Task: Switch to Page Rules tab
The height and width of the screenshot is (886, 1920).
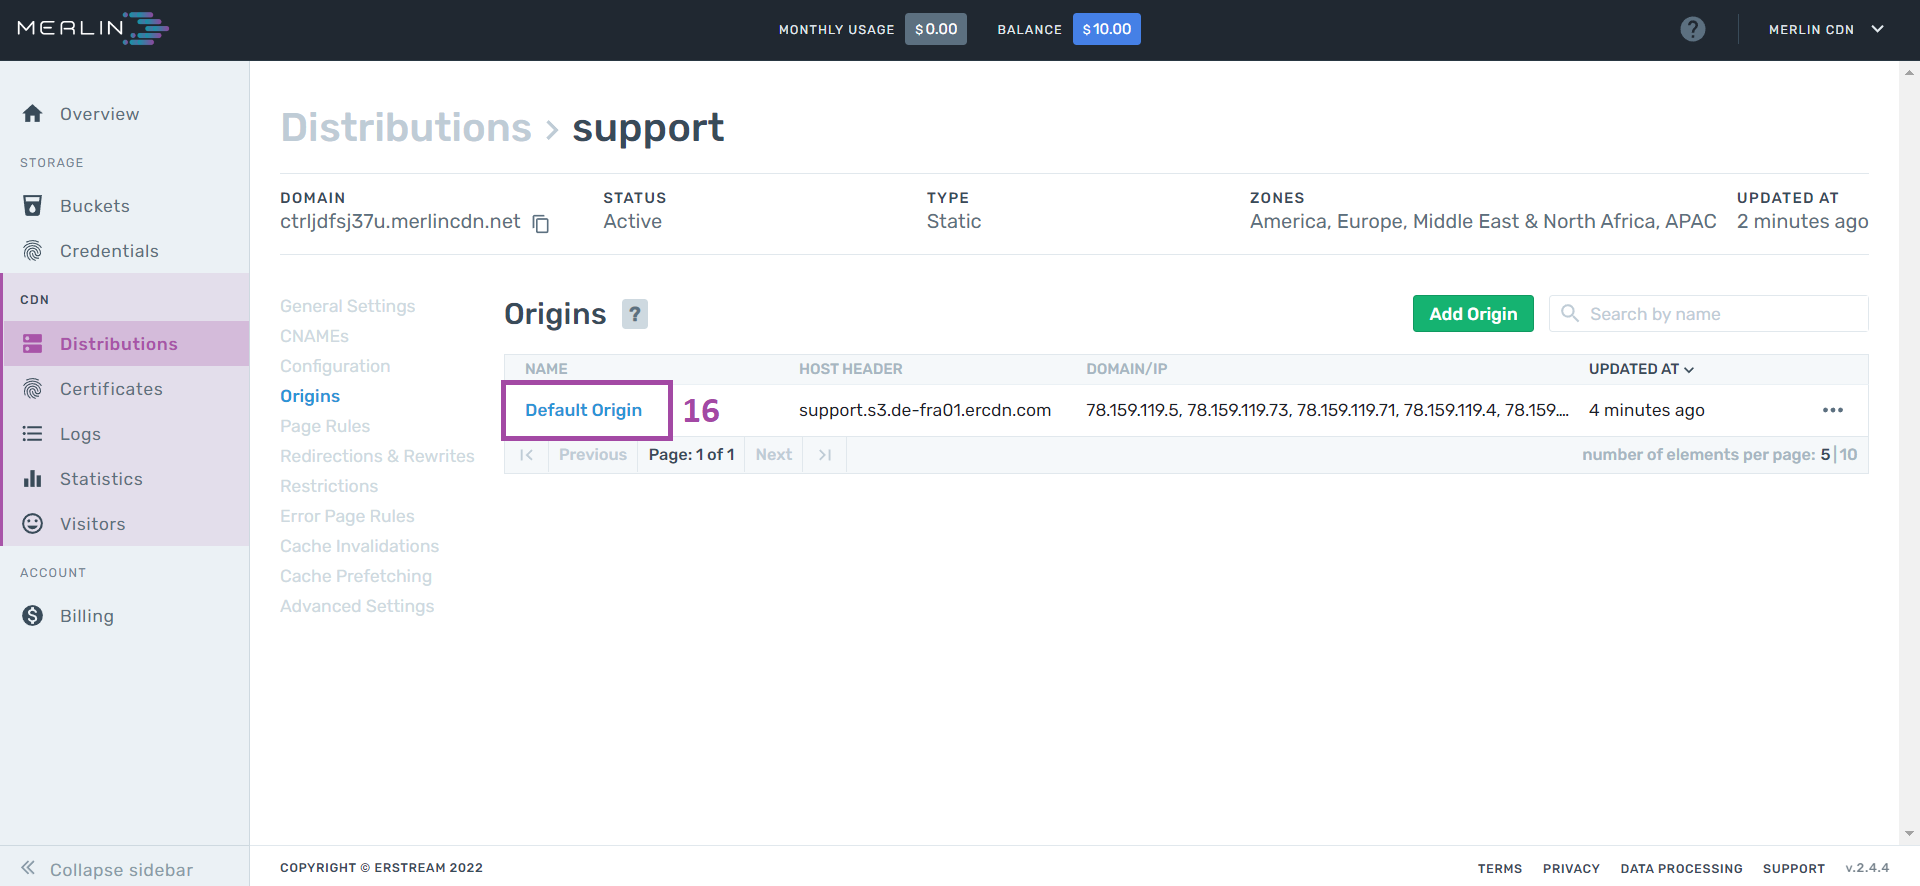Action: pyautogui.click(x=325, y=426)
